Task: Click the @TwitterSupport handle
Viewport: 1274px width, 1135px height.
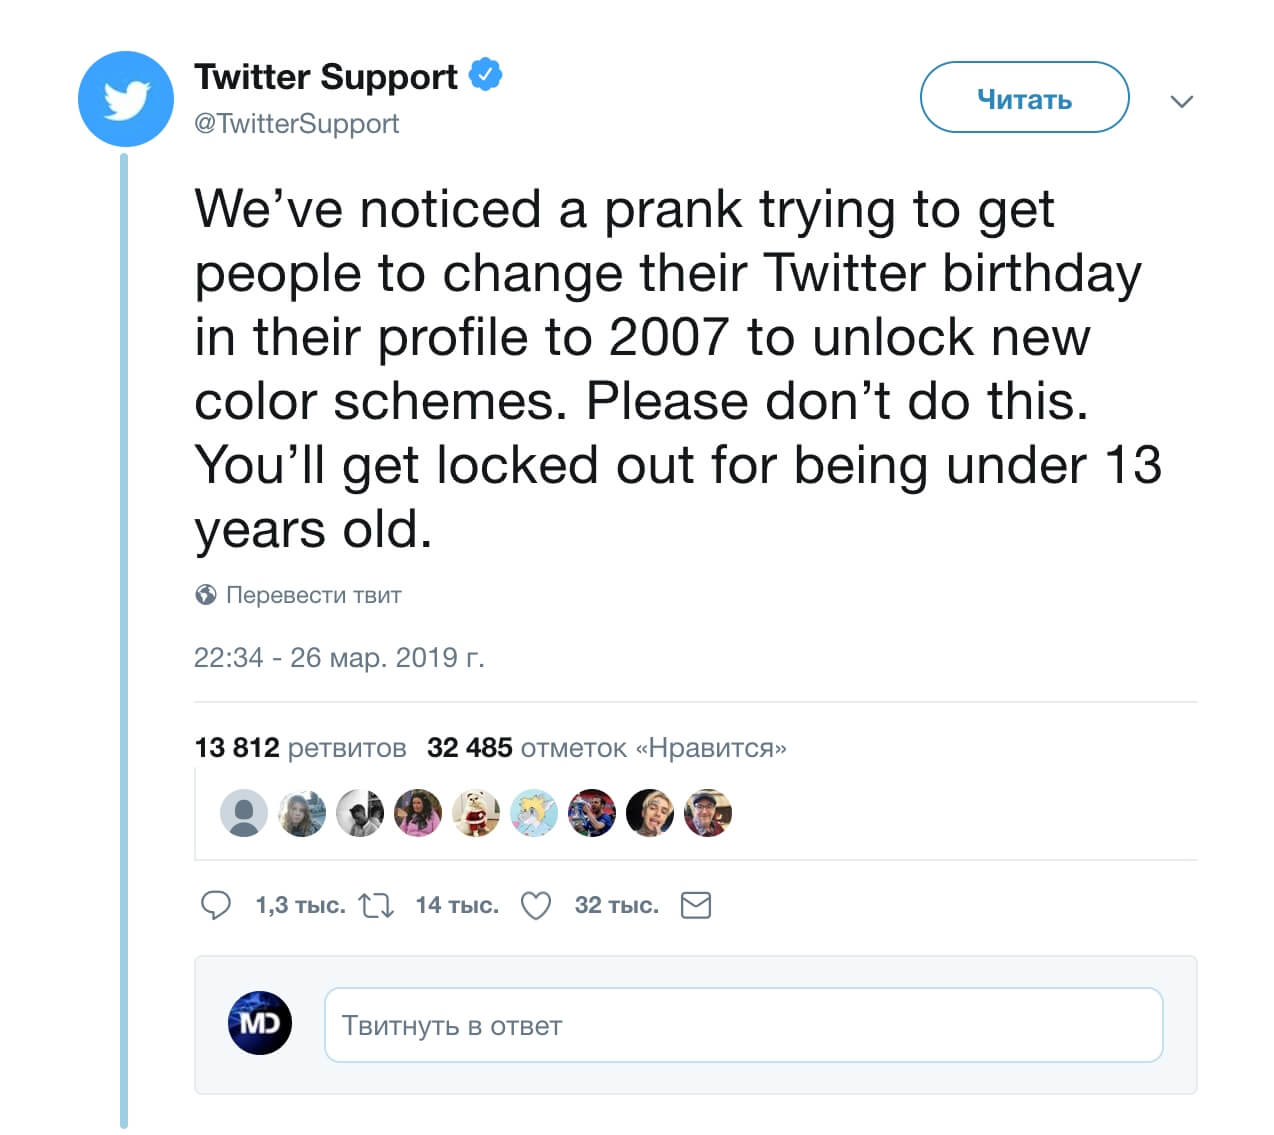Action: 296,124
